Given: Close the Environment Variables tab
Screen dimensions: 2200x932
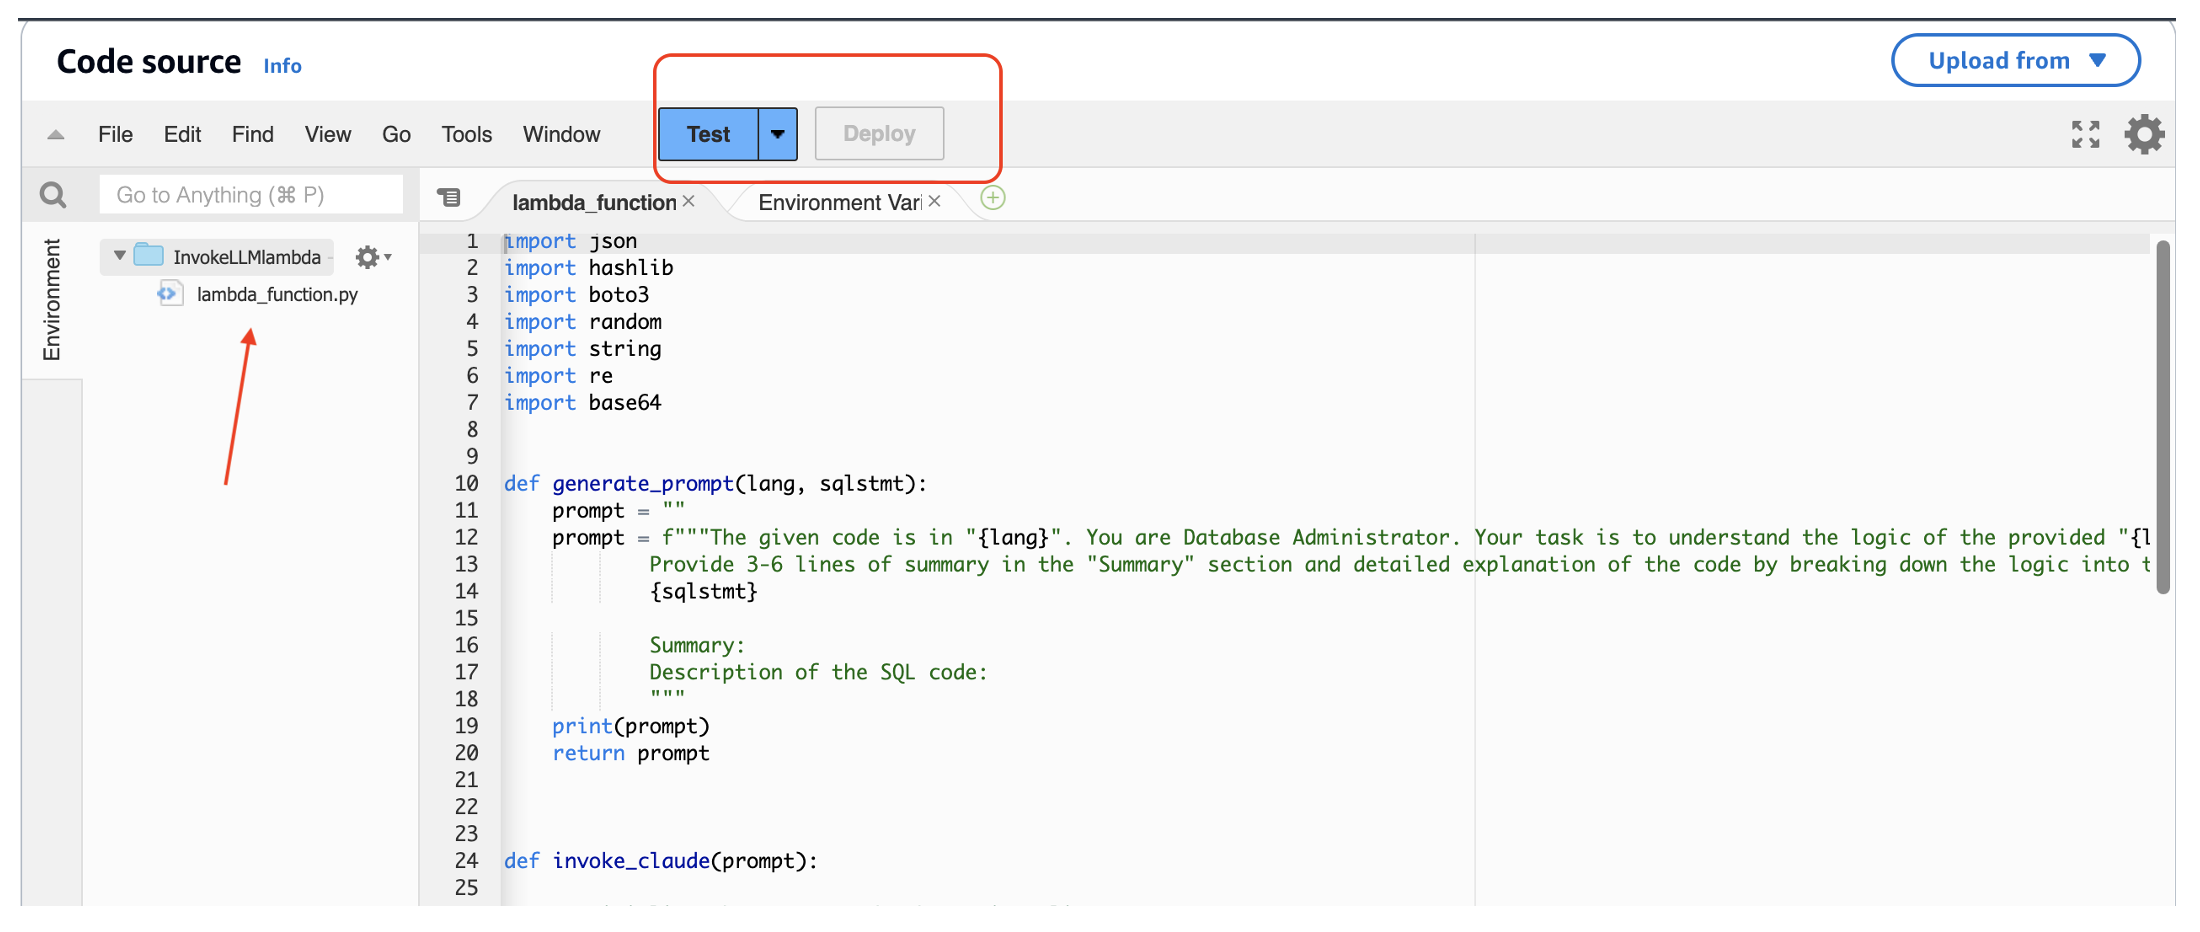Looking at the screenshot, I should 934,201.
